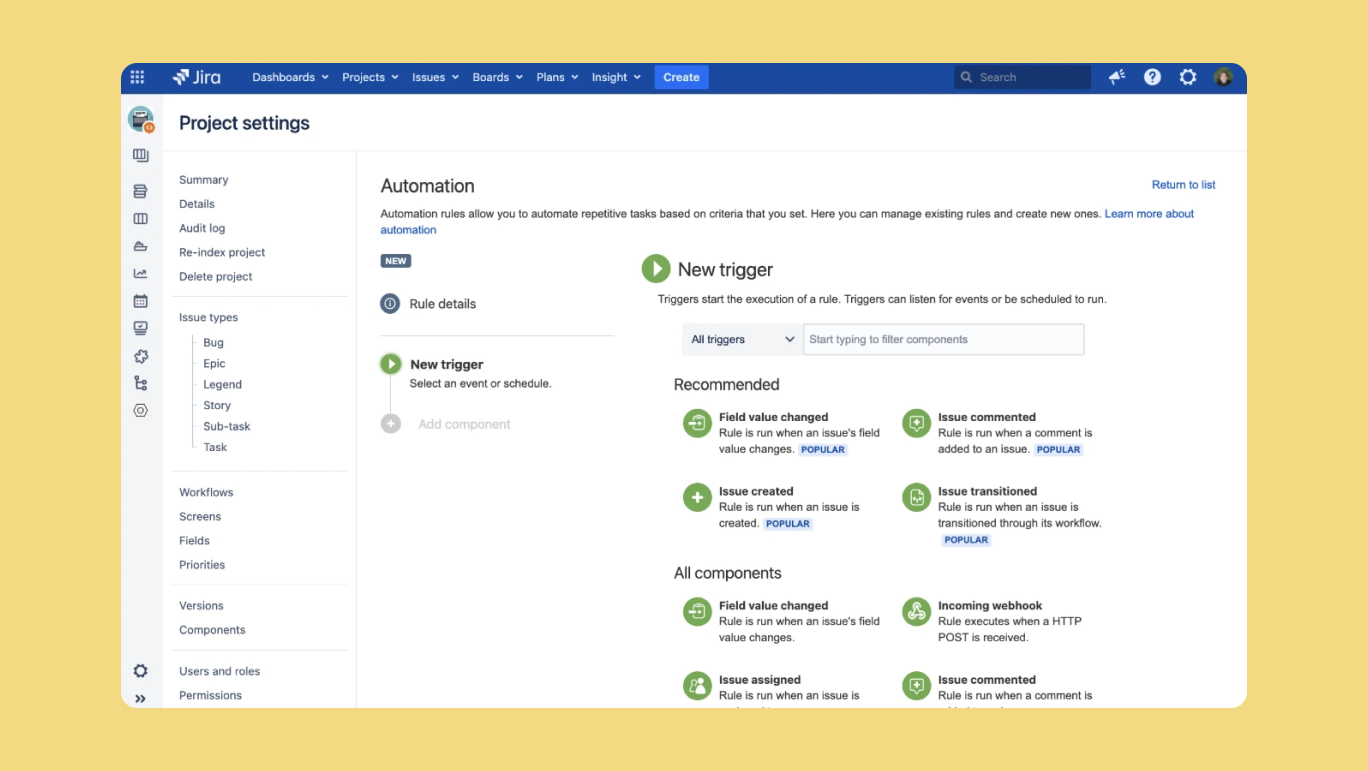Open the Dashboards menu
This screenshot has height=771, width=1368.
[x=290, y=77]
